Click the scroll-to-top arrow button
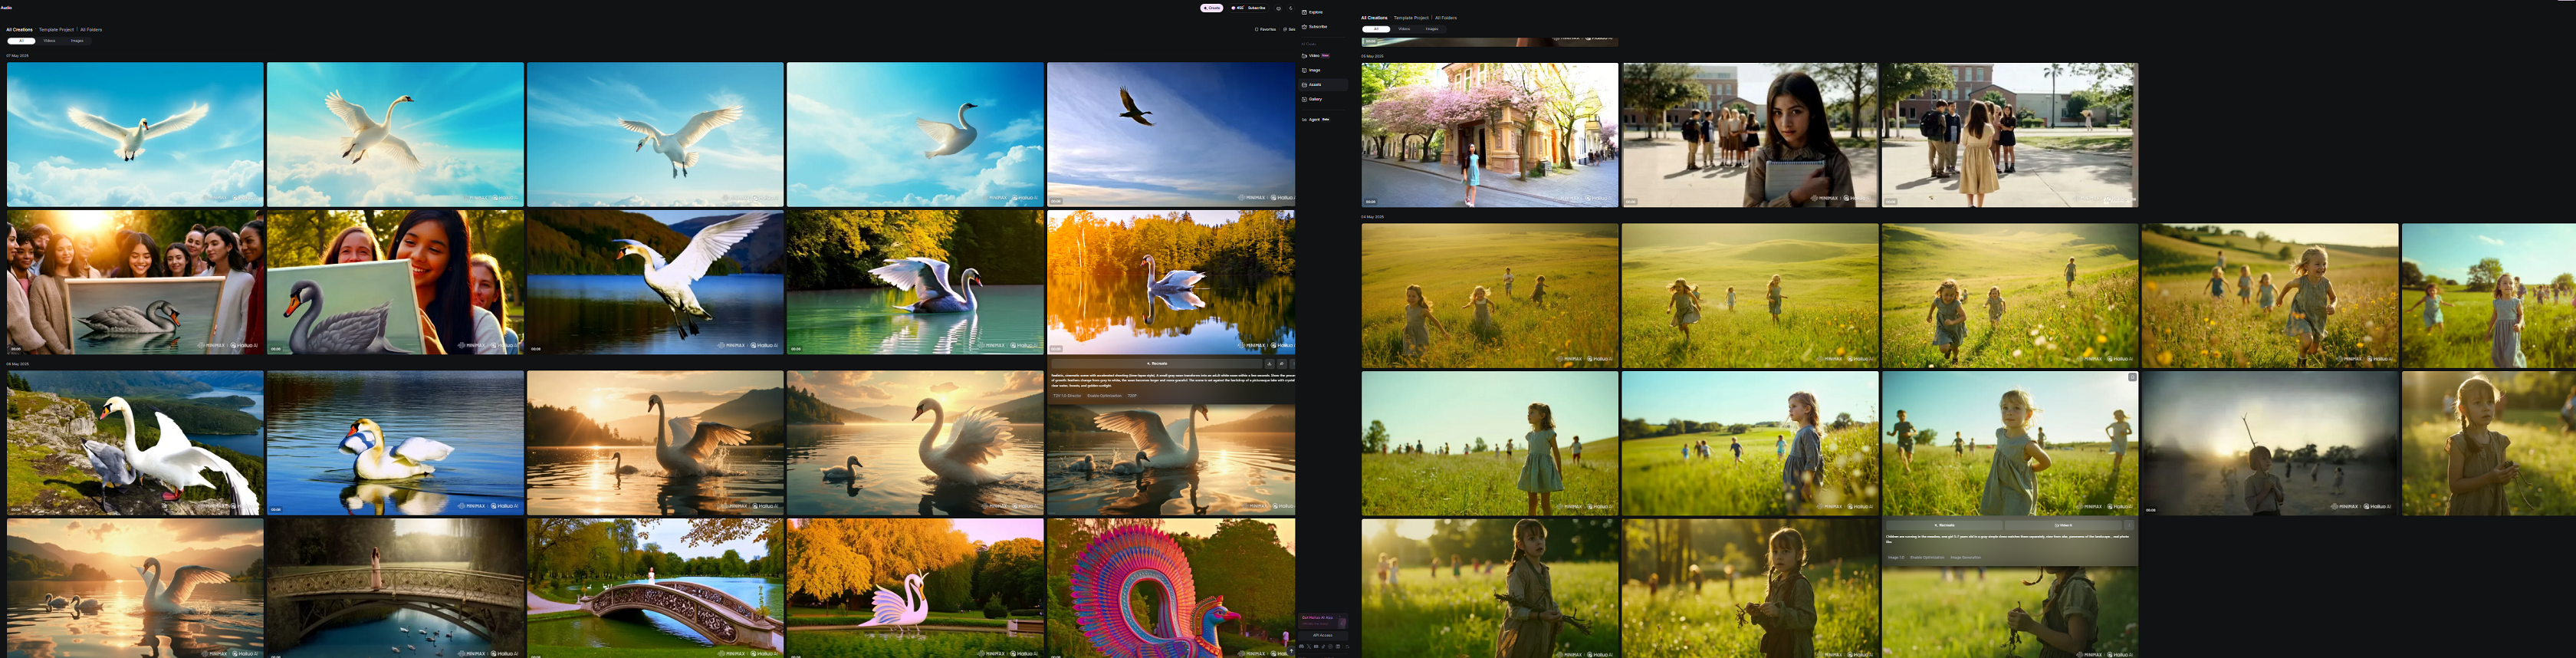This screenshot has width=2576, height=658. click(x=1292, y=651)
